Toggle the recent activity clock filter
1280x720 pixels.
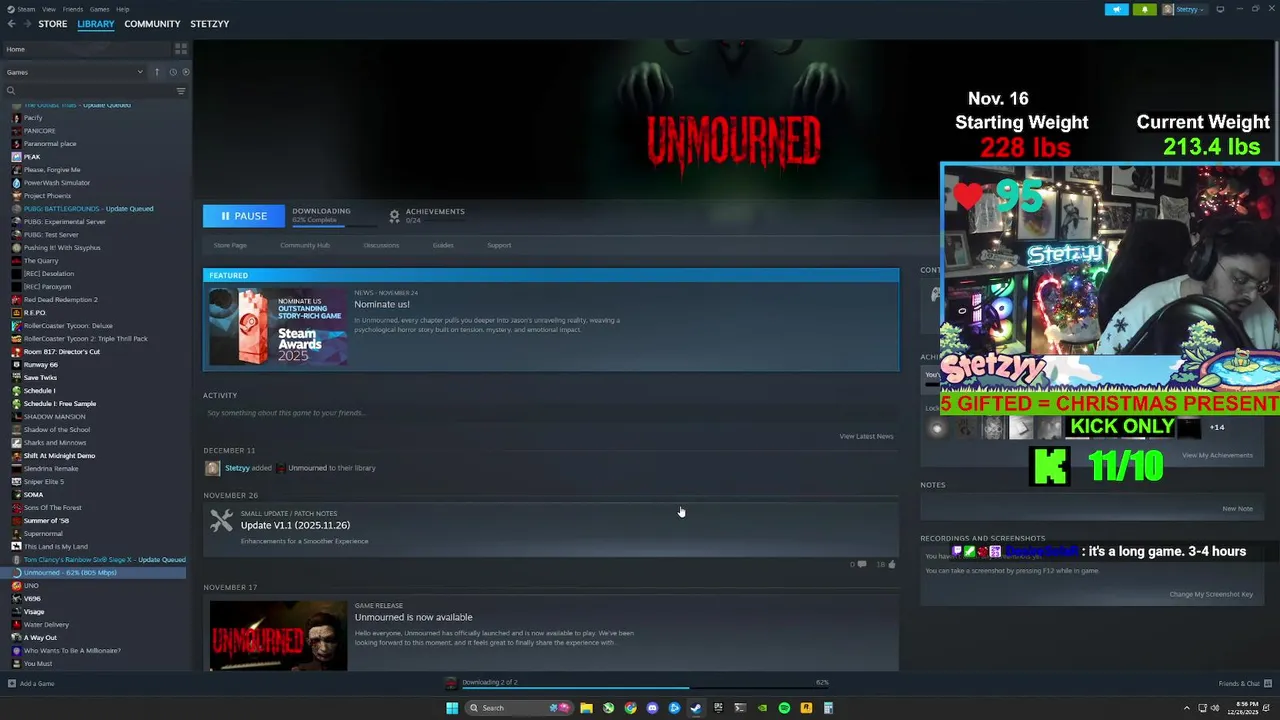pyautogui.click(x=172, y=72)
